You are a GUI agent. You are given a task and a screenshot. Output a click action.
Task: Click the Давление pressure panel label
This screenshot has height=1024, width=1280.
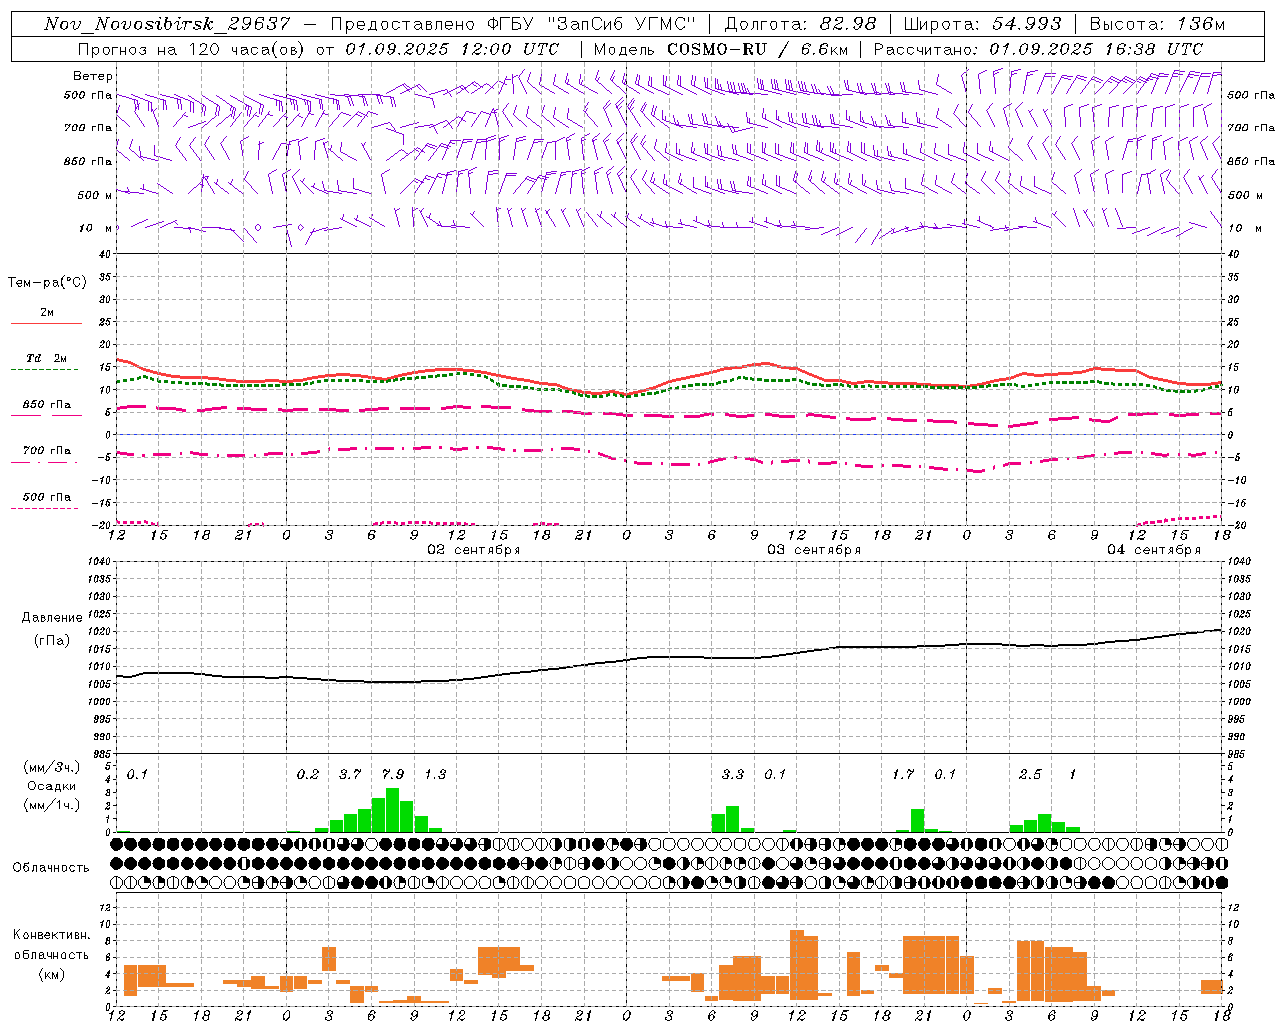tap(52, 618)
